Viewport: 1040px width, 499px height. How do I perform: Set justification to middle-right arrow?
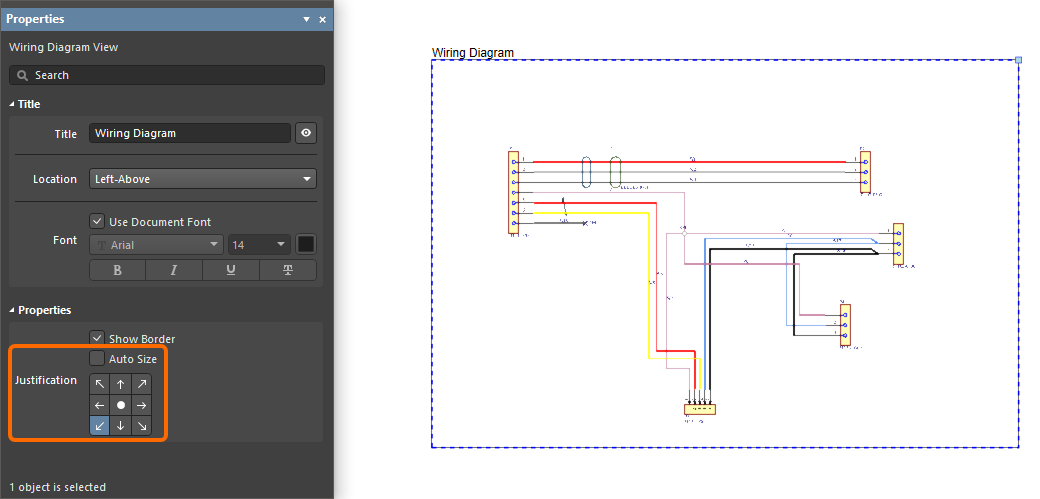point(141,405)
